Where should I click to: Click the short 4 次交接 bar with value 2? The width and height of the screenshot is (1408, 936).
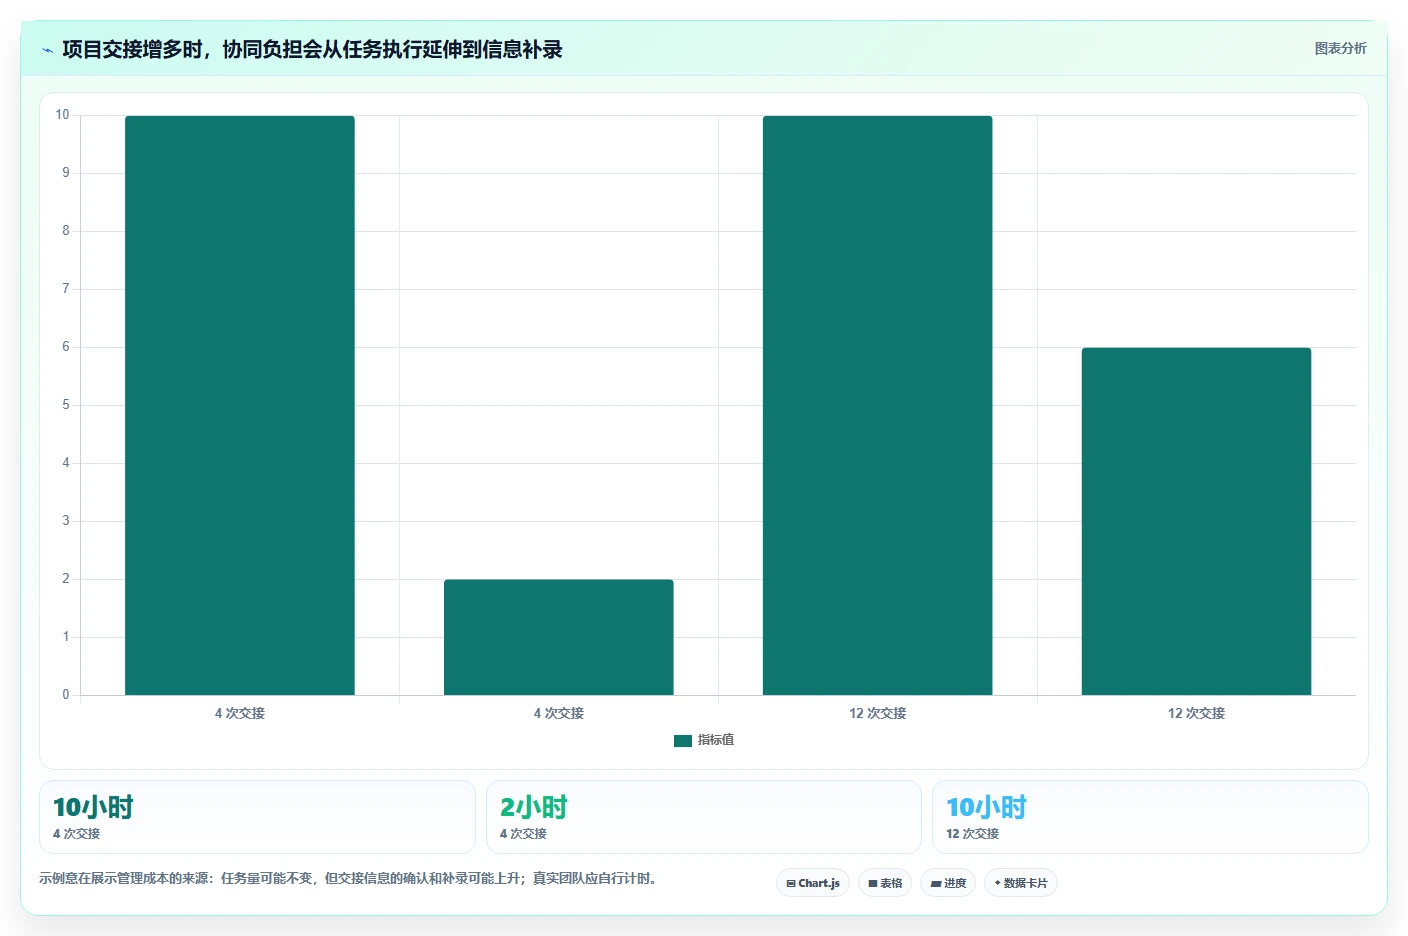(559, 637)
